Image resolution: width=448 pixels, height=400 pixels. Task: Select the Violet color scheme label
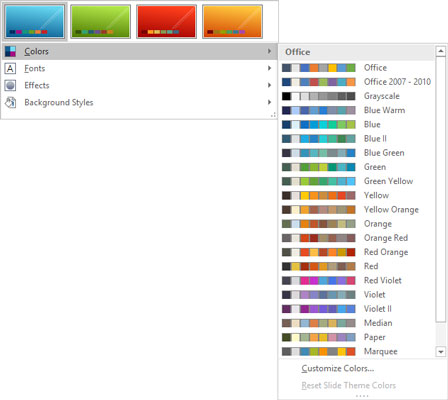click(375, 295)
